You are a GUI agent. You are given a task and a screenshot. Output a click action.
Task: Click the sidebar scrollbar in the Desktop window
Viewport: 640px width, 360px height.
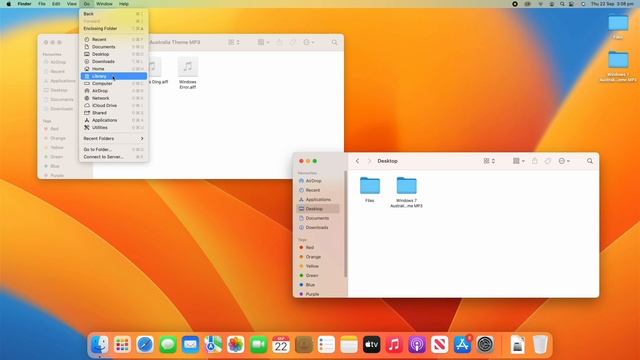[346, 224]
